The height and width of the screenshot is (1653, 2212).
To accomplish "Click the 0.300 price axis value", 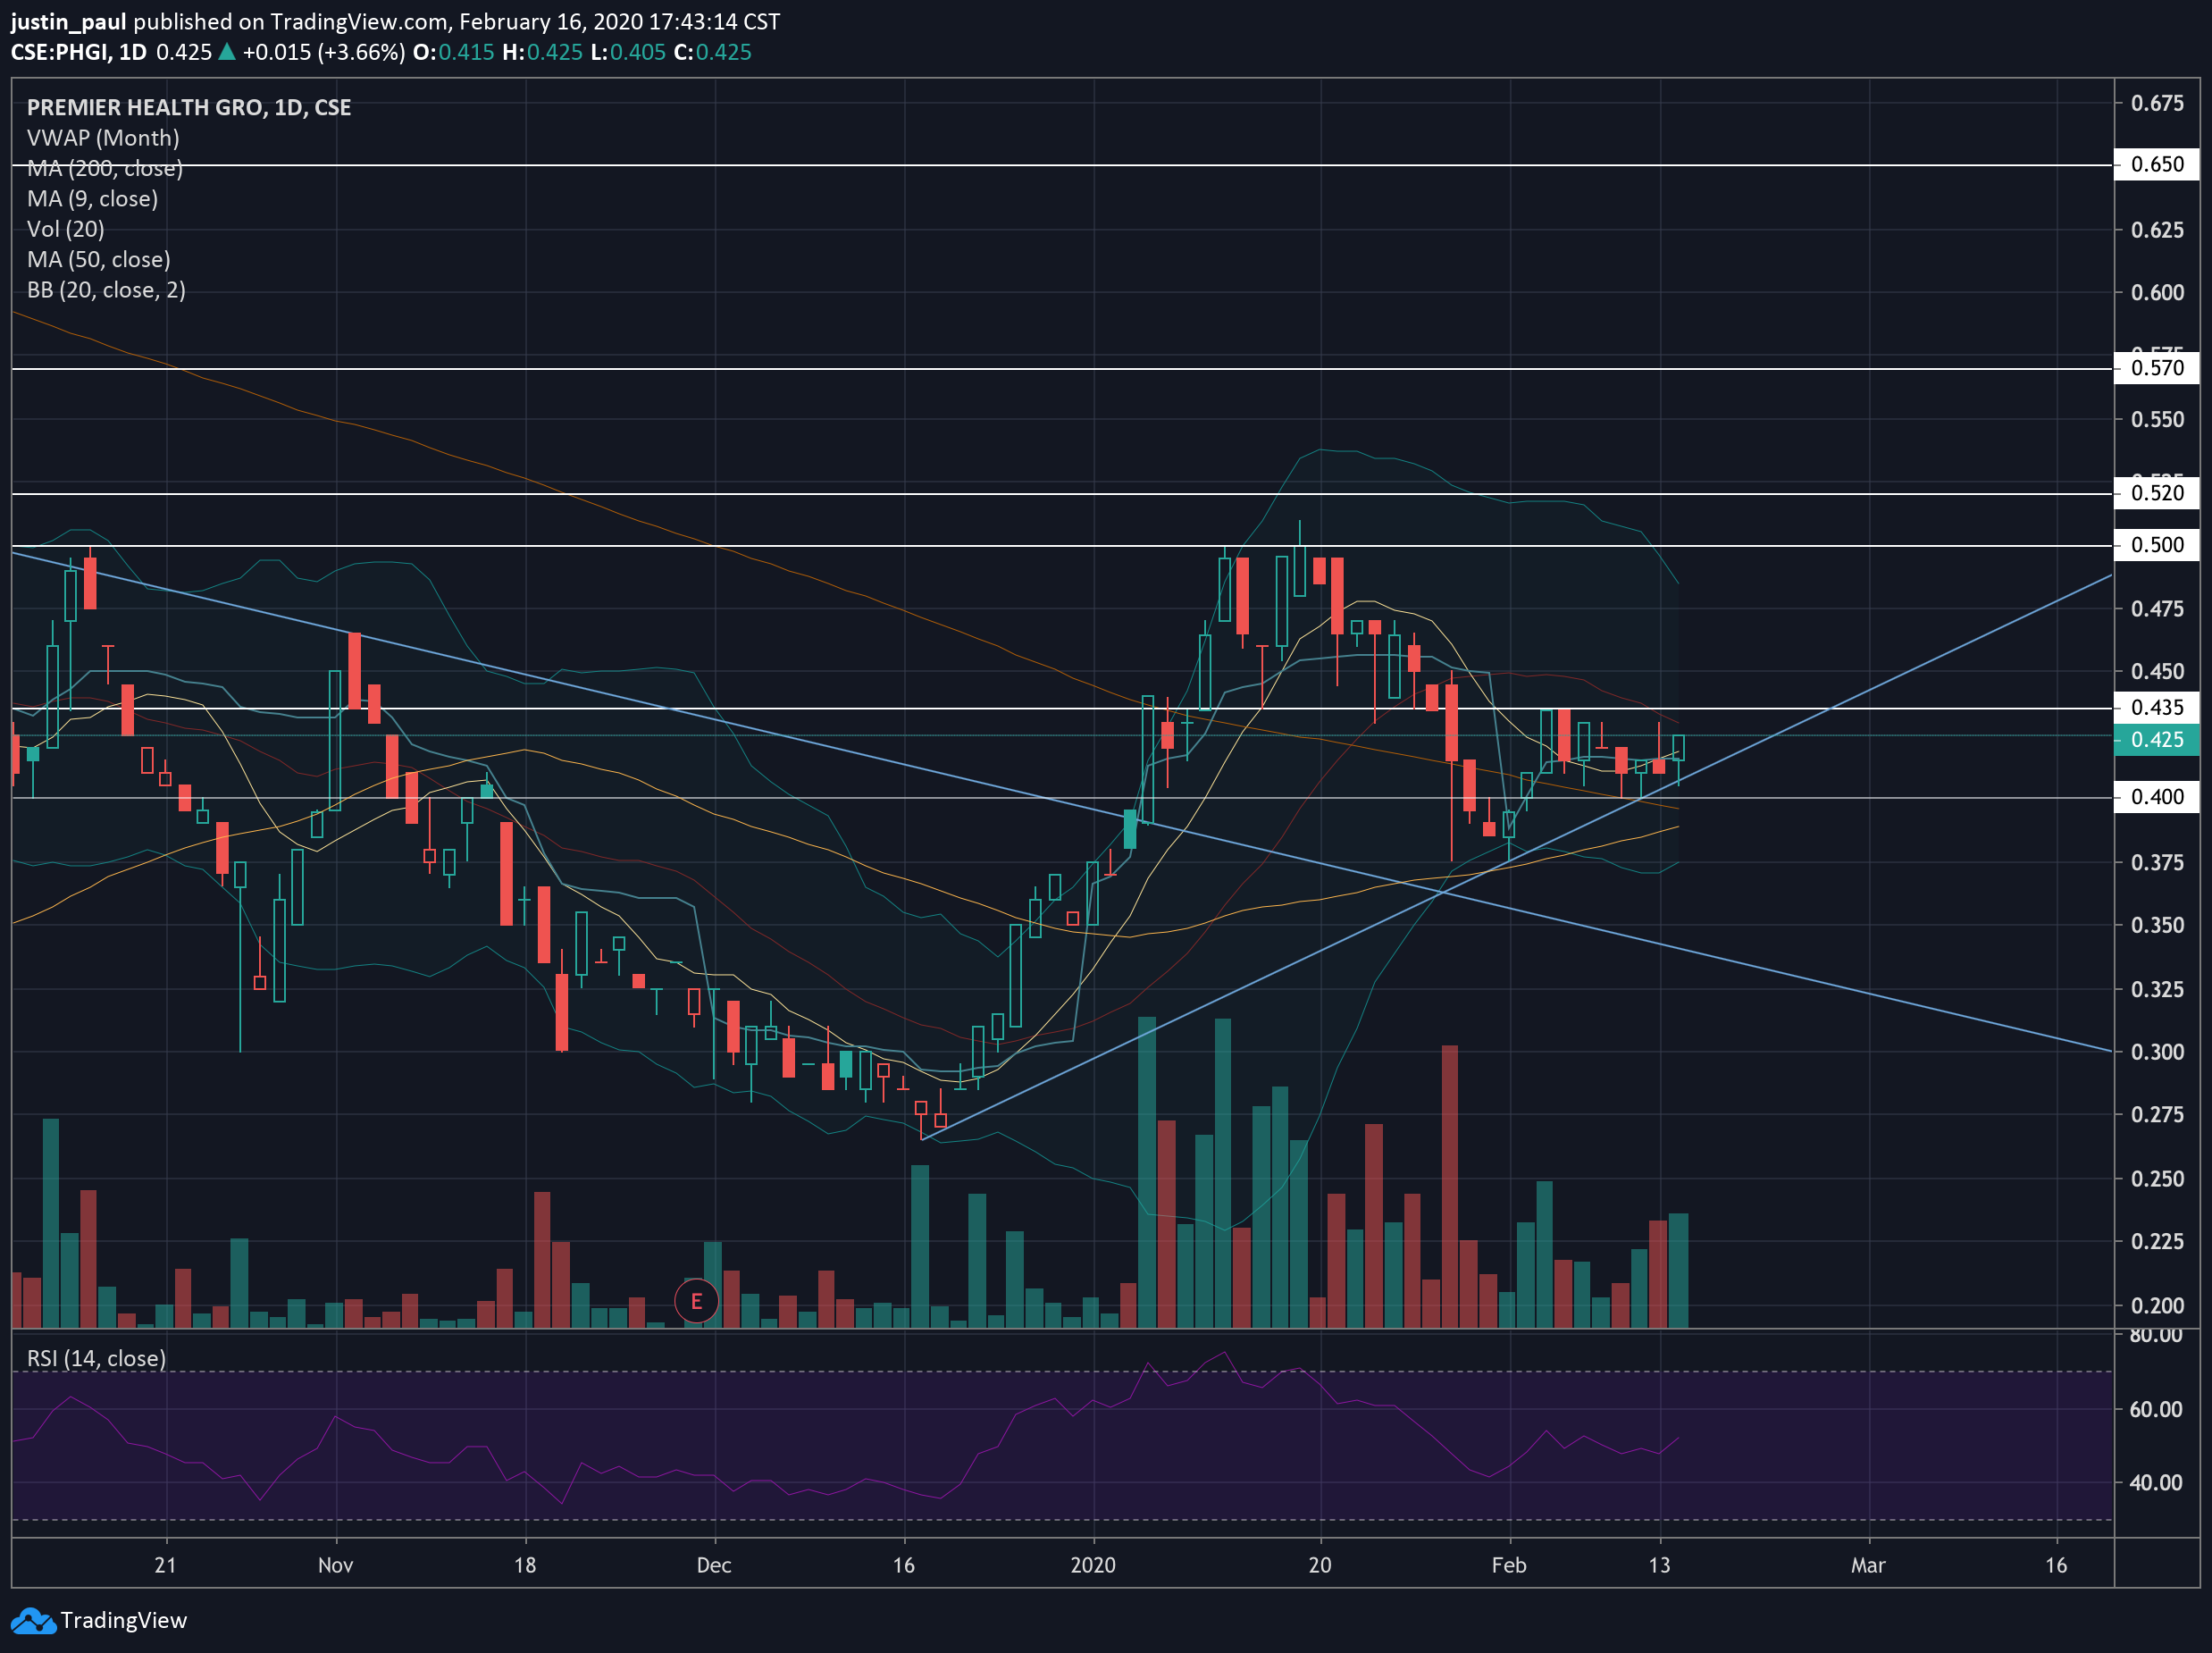I will [x=2157, y=1052].
